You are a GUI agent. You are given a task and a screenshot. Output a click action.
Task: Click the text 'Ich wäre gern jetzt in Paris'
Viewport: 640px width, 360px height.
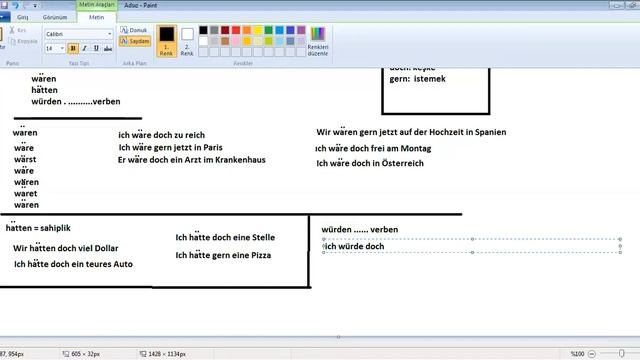[x=171, y=147]
